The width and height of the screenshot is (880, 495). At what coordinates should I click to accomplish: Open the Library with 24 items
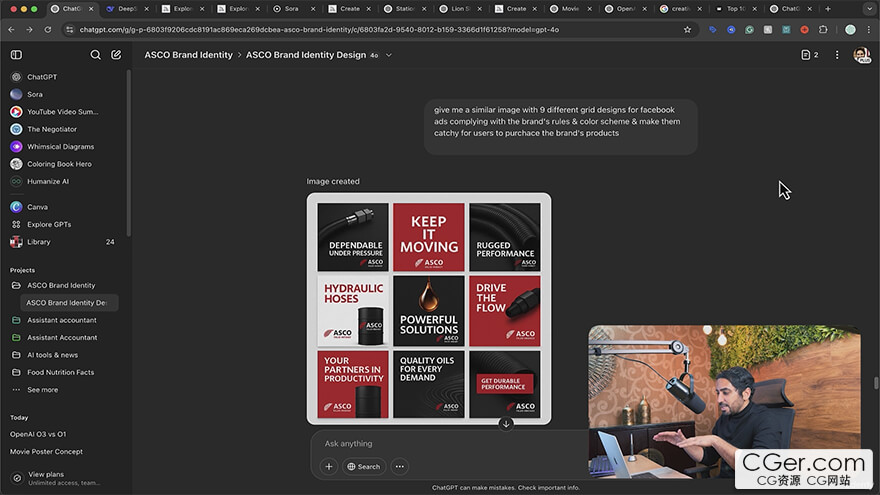pyautogui.click(x=62, y=242)
